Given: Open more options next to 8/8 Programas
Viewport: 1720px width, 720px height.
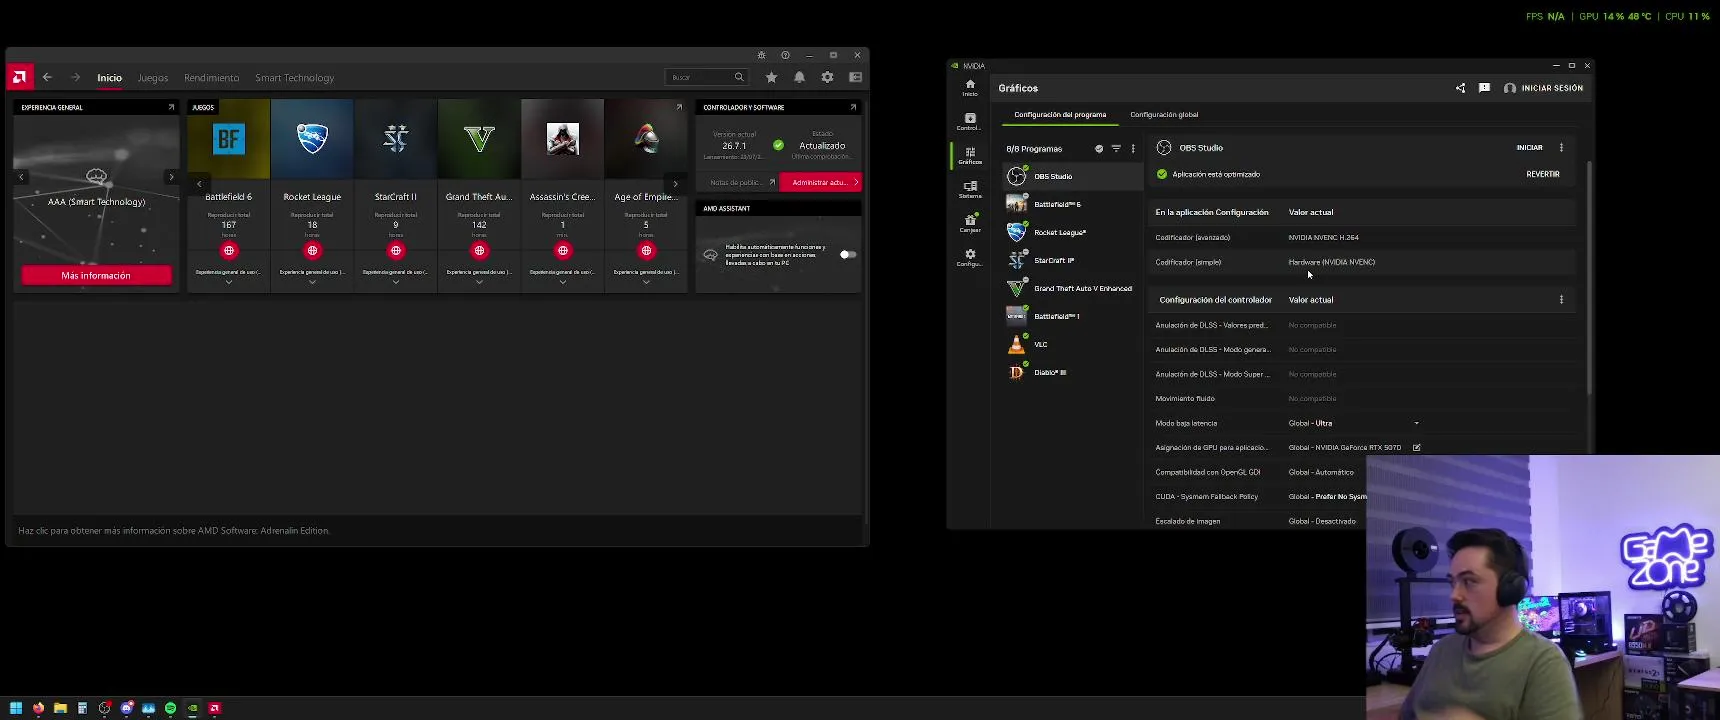Looking at the screenshot, I should click(1133, 148).
